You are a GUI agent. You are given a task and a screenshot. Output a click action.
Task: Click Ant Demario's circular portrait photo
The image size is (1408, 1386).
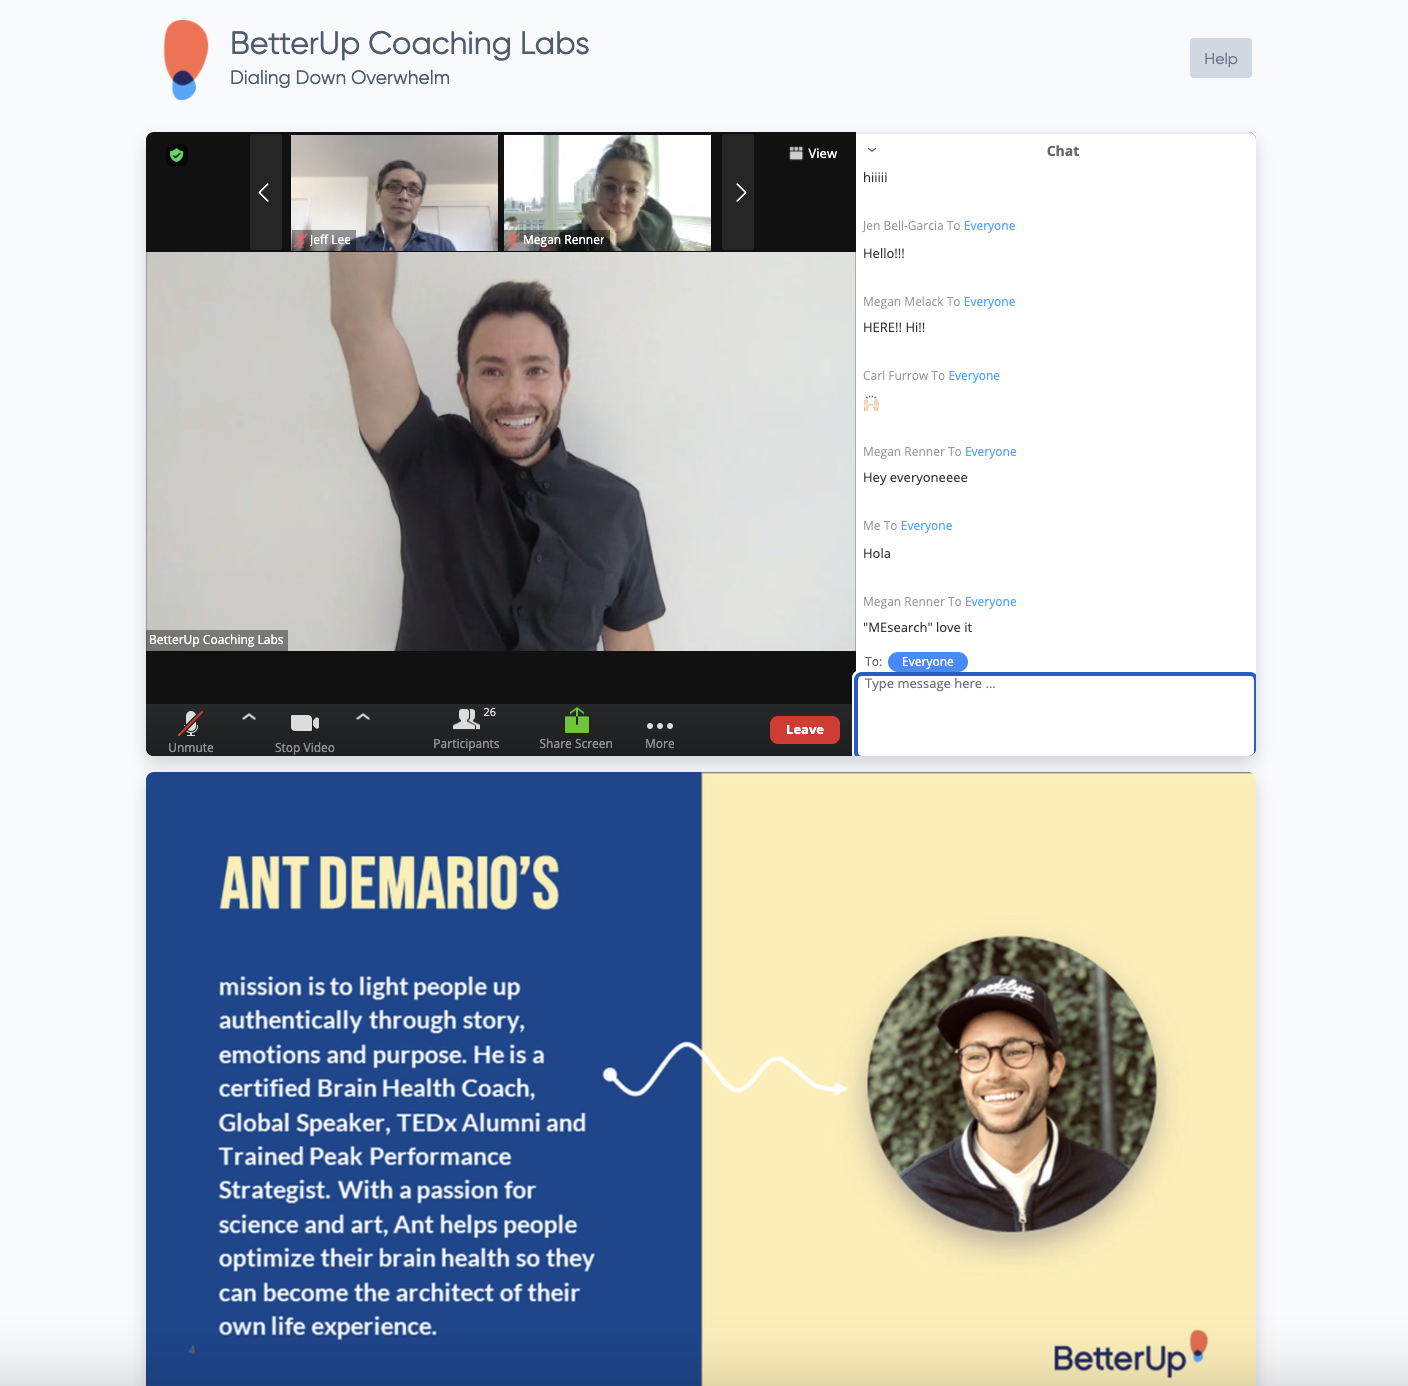1012,1084
